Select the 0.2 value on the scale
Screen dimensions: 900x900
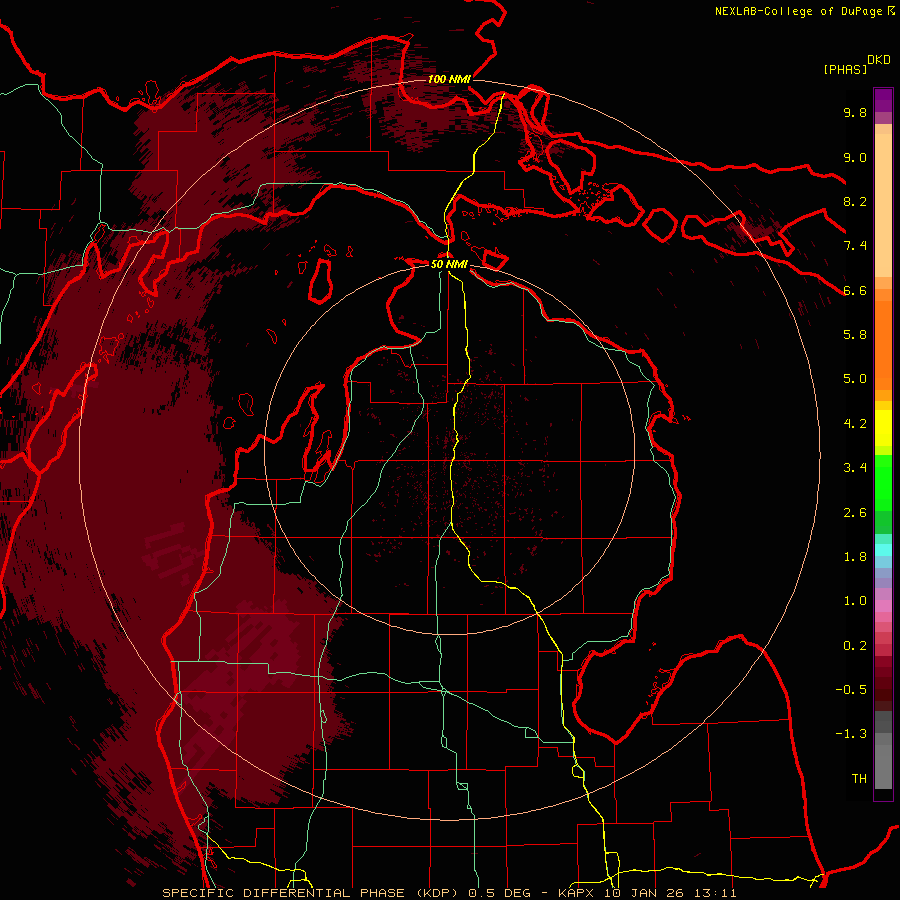(x=855, y=646)
